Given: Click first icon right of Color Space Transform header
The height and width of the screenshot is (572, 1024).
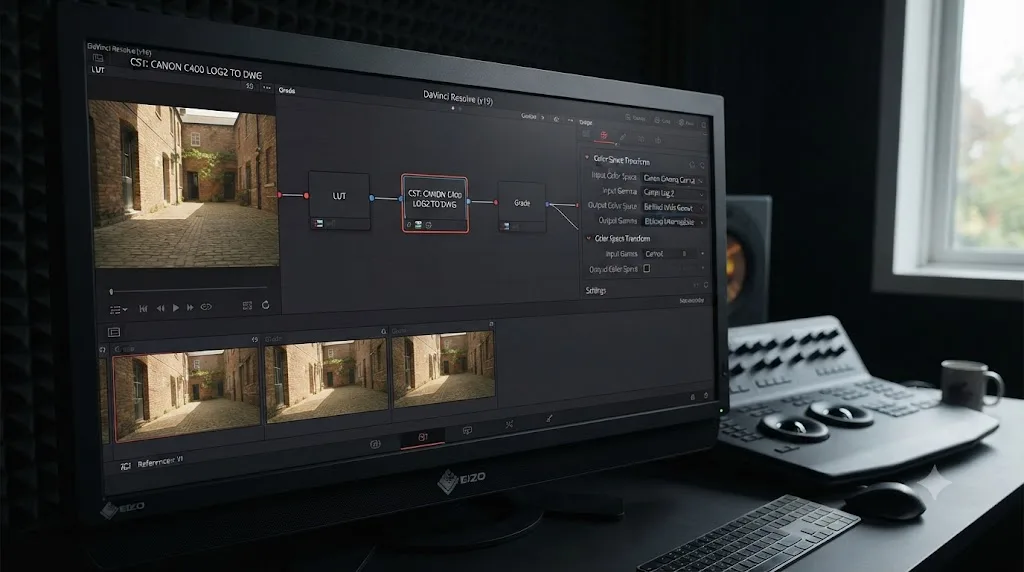Looking at the screenshot, I should (692, 164).
